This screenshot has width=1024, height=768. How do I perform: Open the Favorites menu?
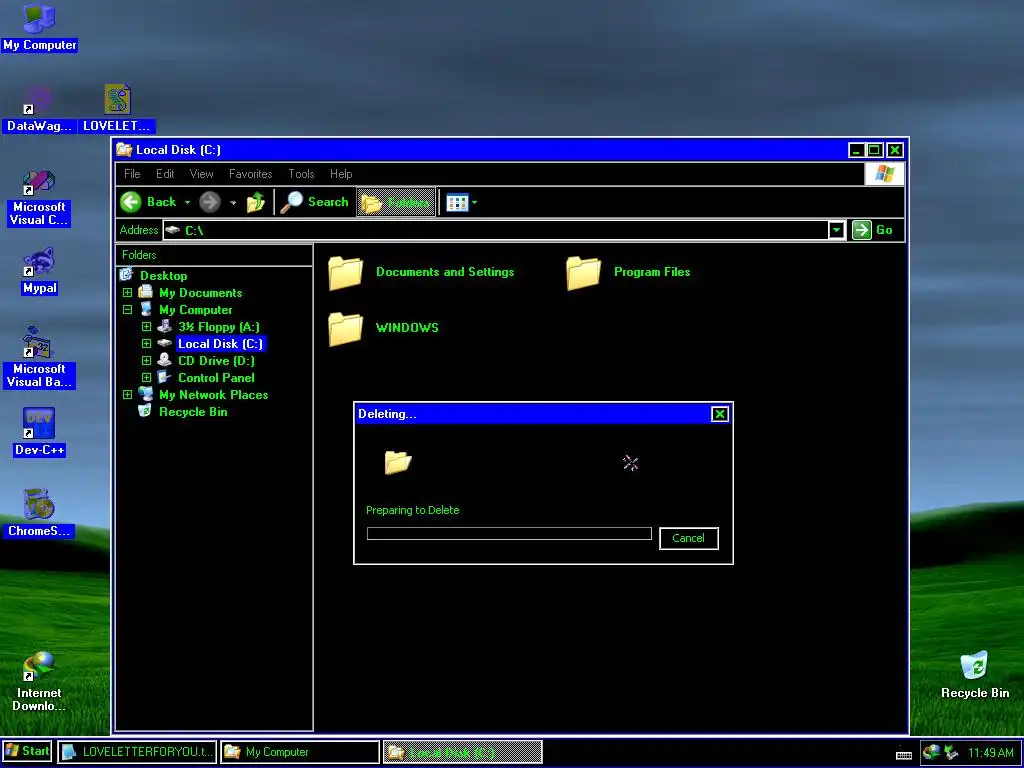pyautogui.click(x=250, y=174)
